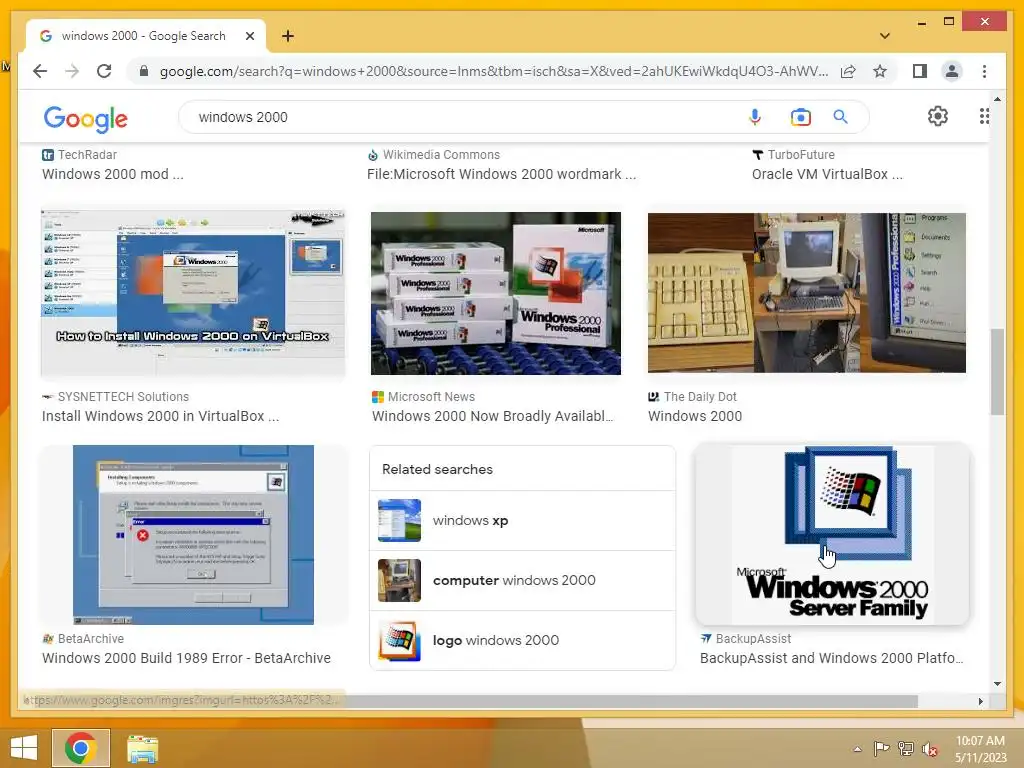
Task: Close the windows 2000 search tab
Action: tap(249, 36)
